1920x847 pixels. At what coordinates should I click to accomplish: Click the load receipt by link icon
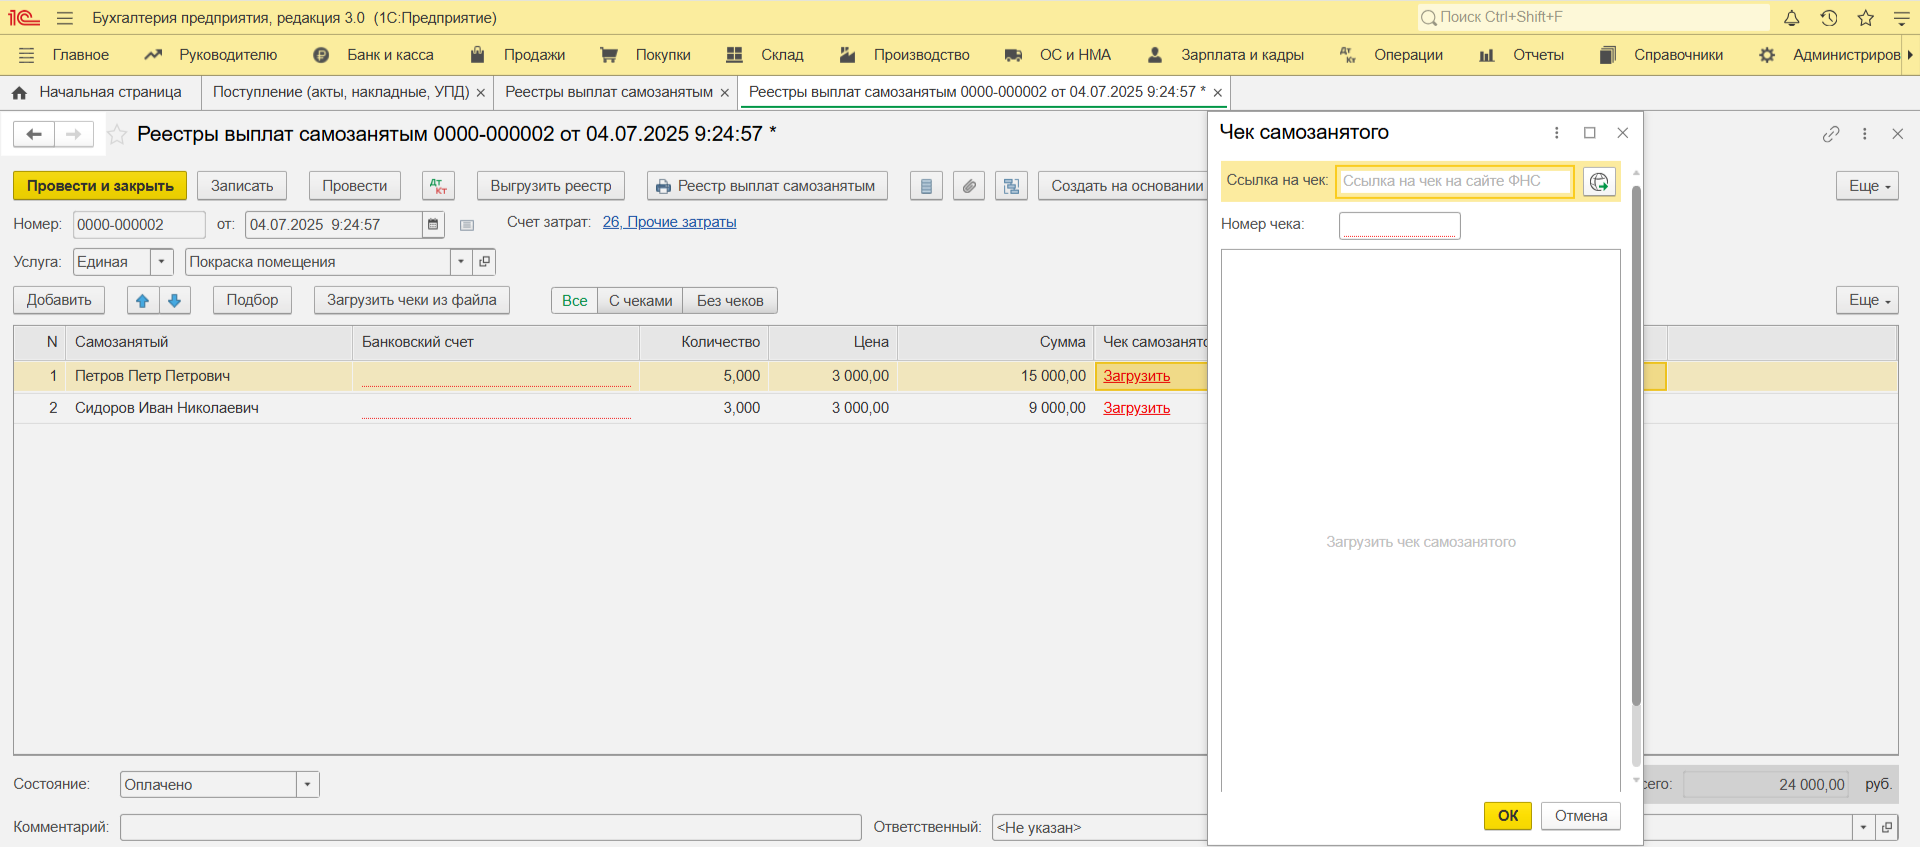[1599, 181]
